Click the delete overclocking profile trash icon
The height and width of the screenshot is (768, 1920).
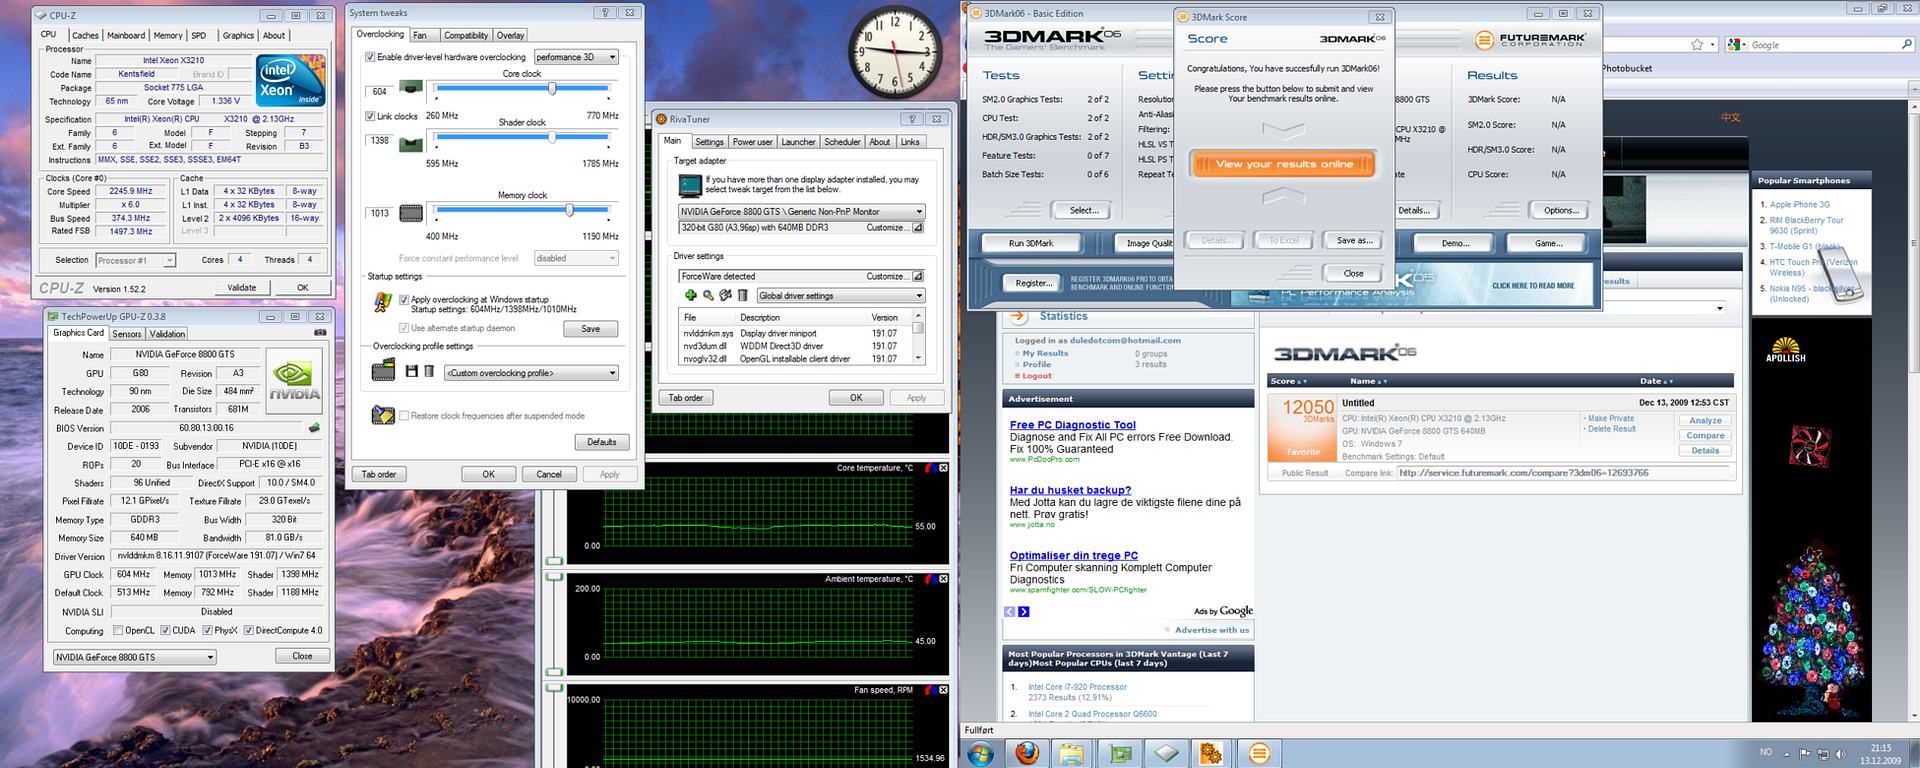pos(428,371)
